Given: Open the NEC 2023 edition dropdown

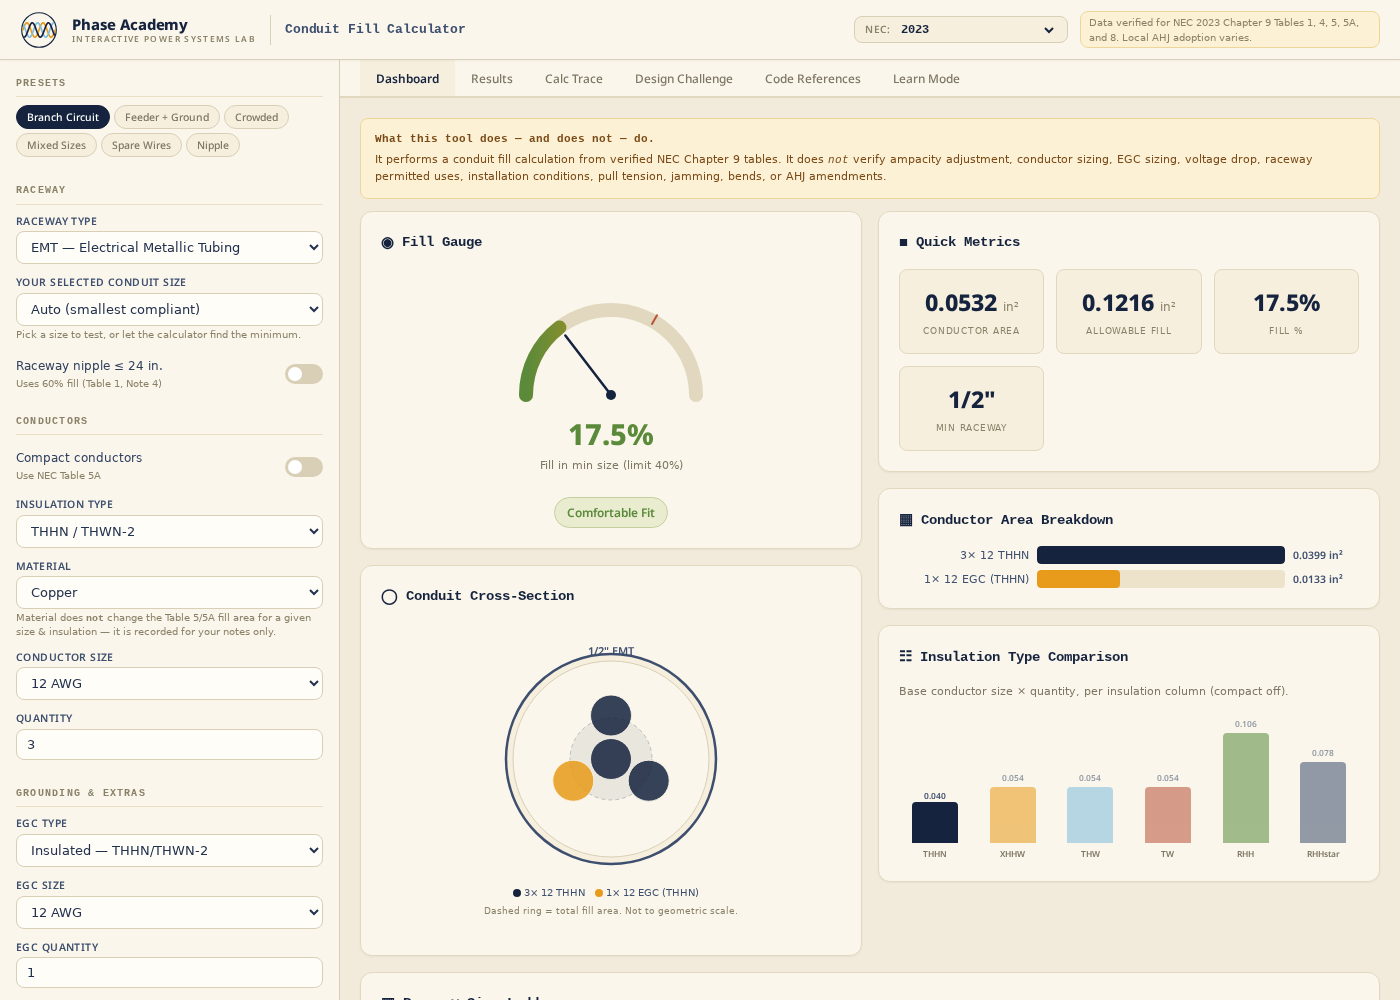Looking at the screenshot, I should tap(961, 30).
